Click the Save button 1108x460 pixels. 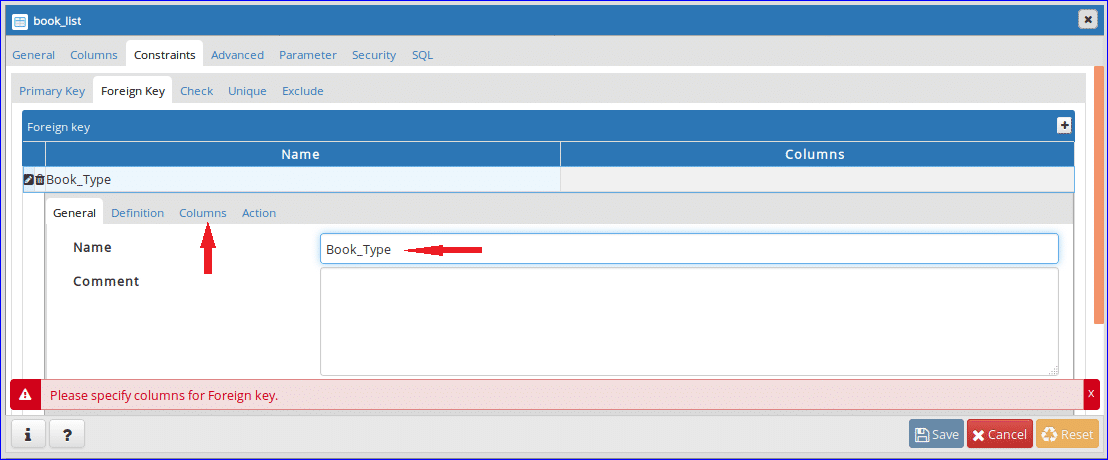pyautogui.click(x=936, y=434)
